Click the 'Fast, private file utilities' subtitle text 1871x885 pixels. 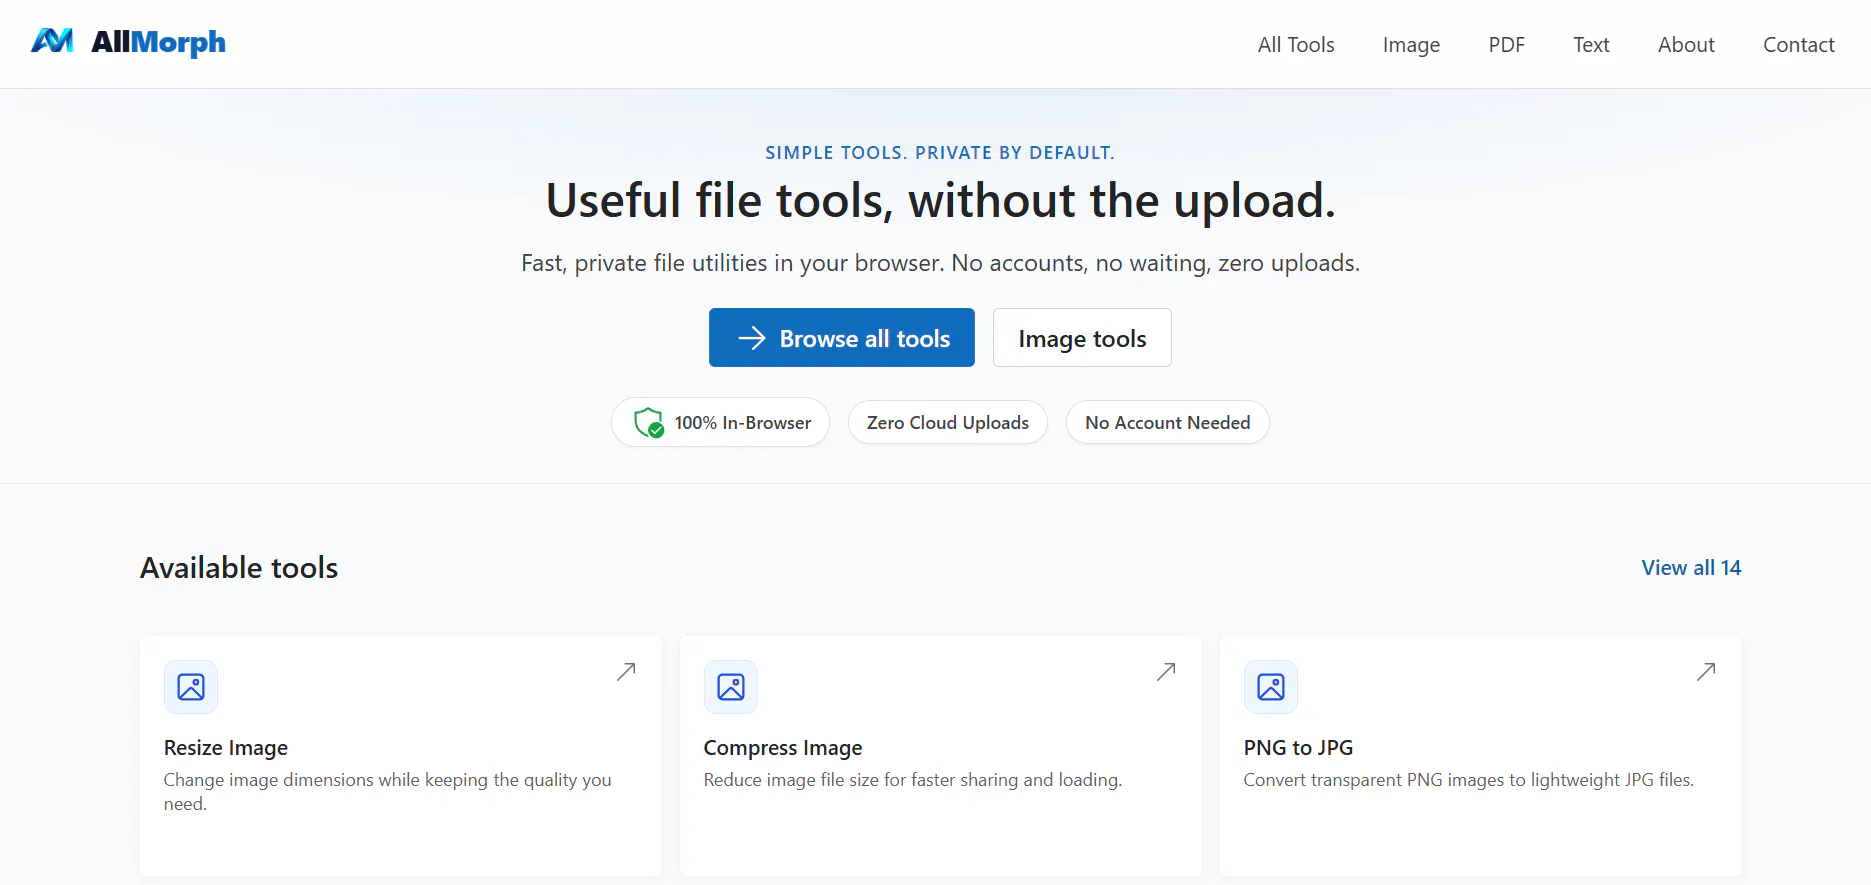pyautogui.click(x=940, y=263)
